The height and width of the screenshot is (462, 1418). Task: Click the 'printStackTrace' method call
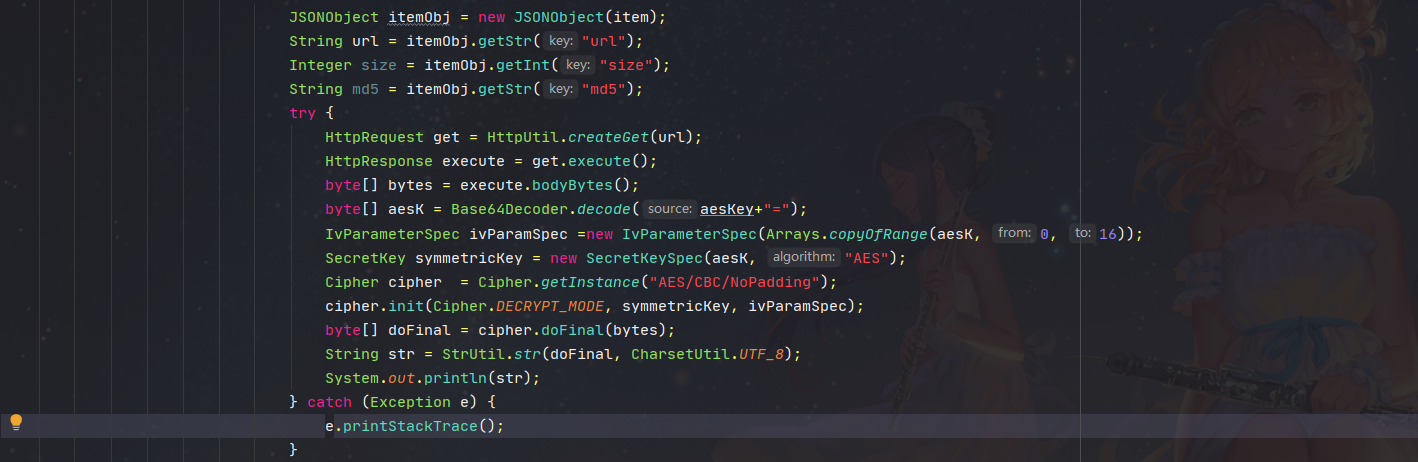click(x=410, y=425)
